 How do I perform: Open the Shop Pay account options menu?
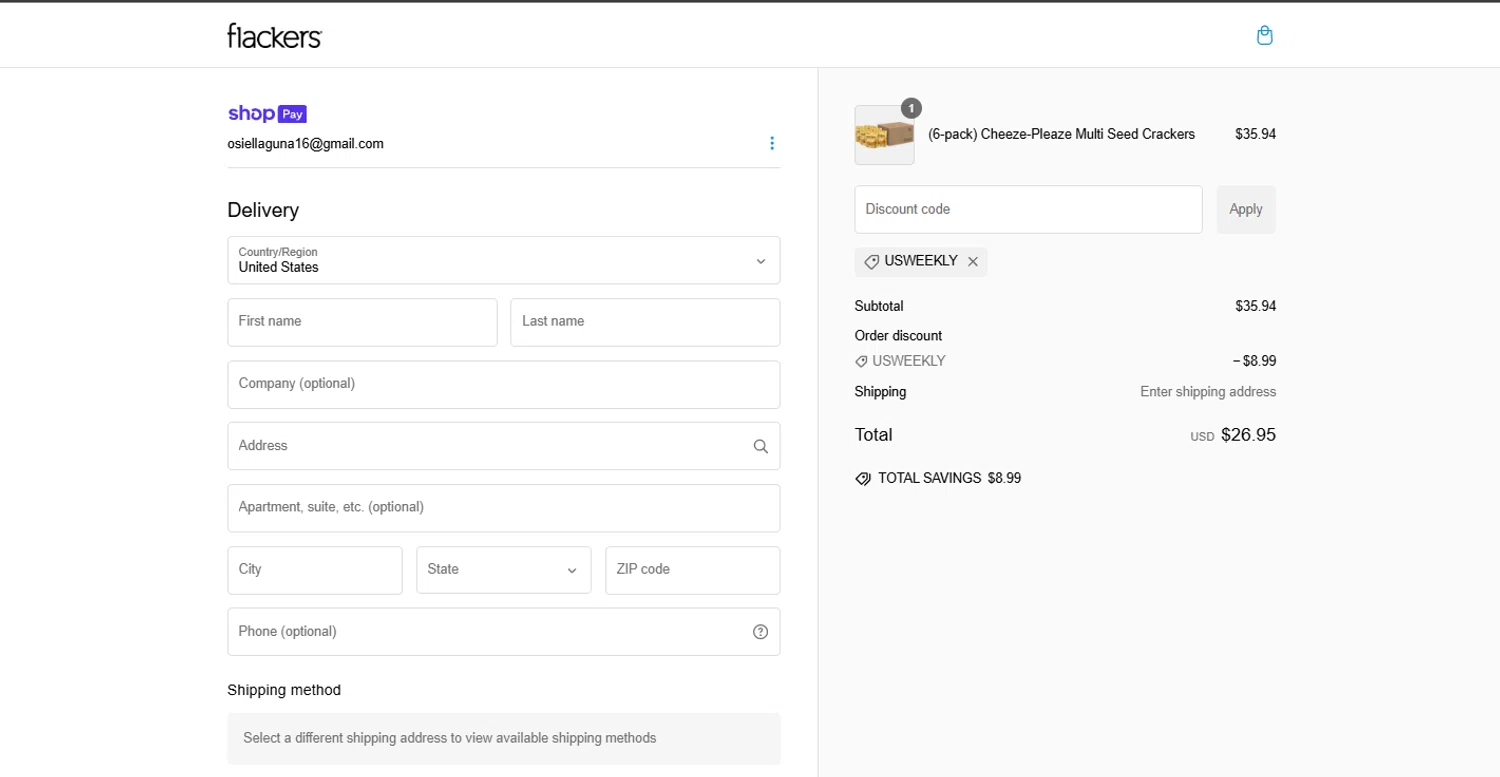(771, 143)
